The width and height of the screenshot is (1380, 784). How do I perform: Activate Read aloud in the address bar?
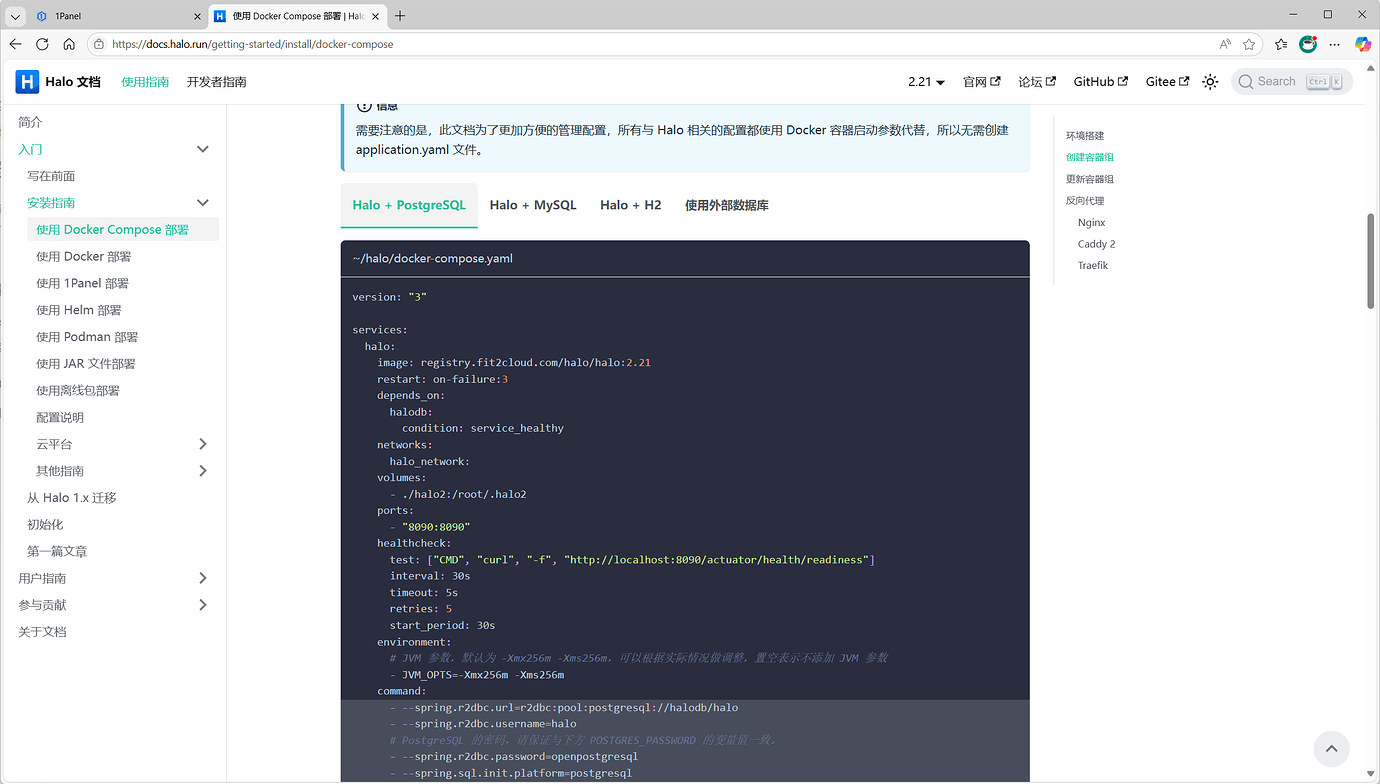pos(1225,44)
